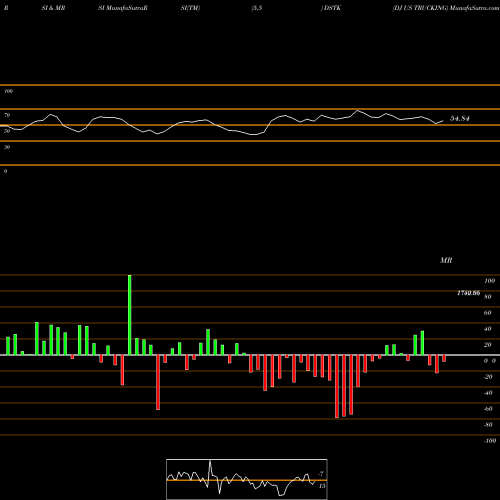Viewport: 500px width, 500px height.
Task: Click the DSTK symbol in the header
Action: pos(332,8)
